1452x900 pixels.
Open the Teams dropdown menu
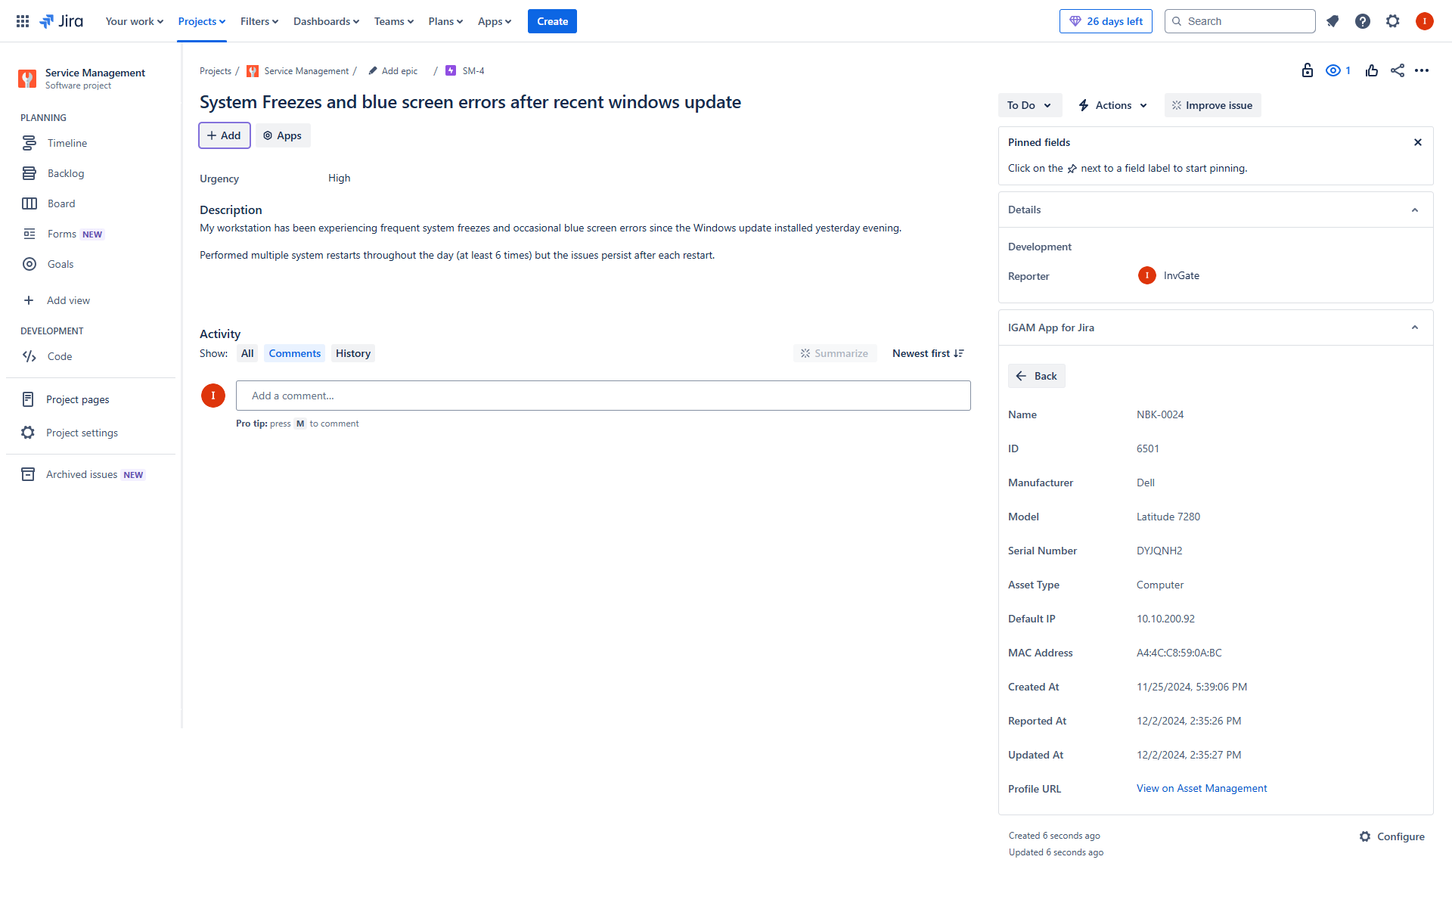(393, 21)
